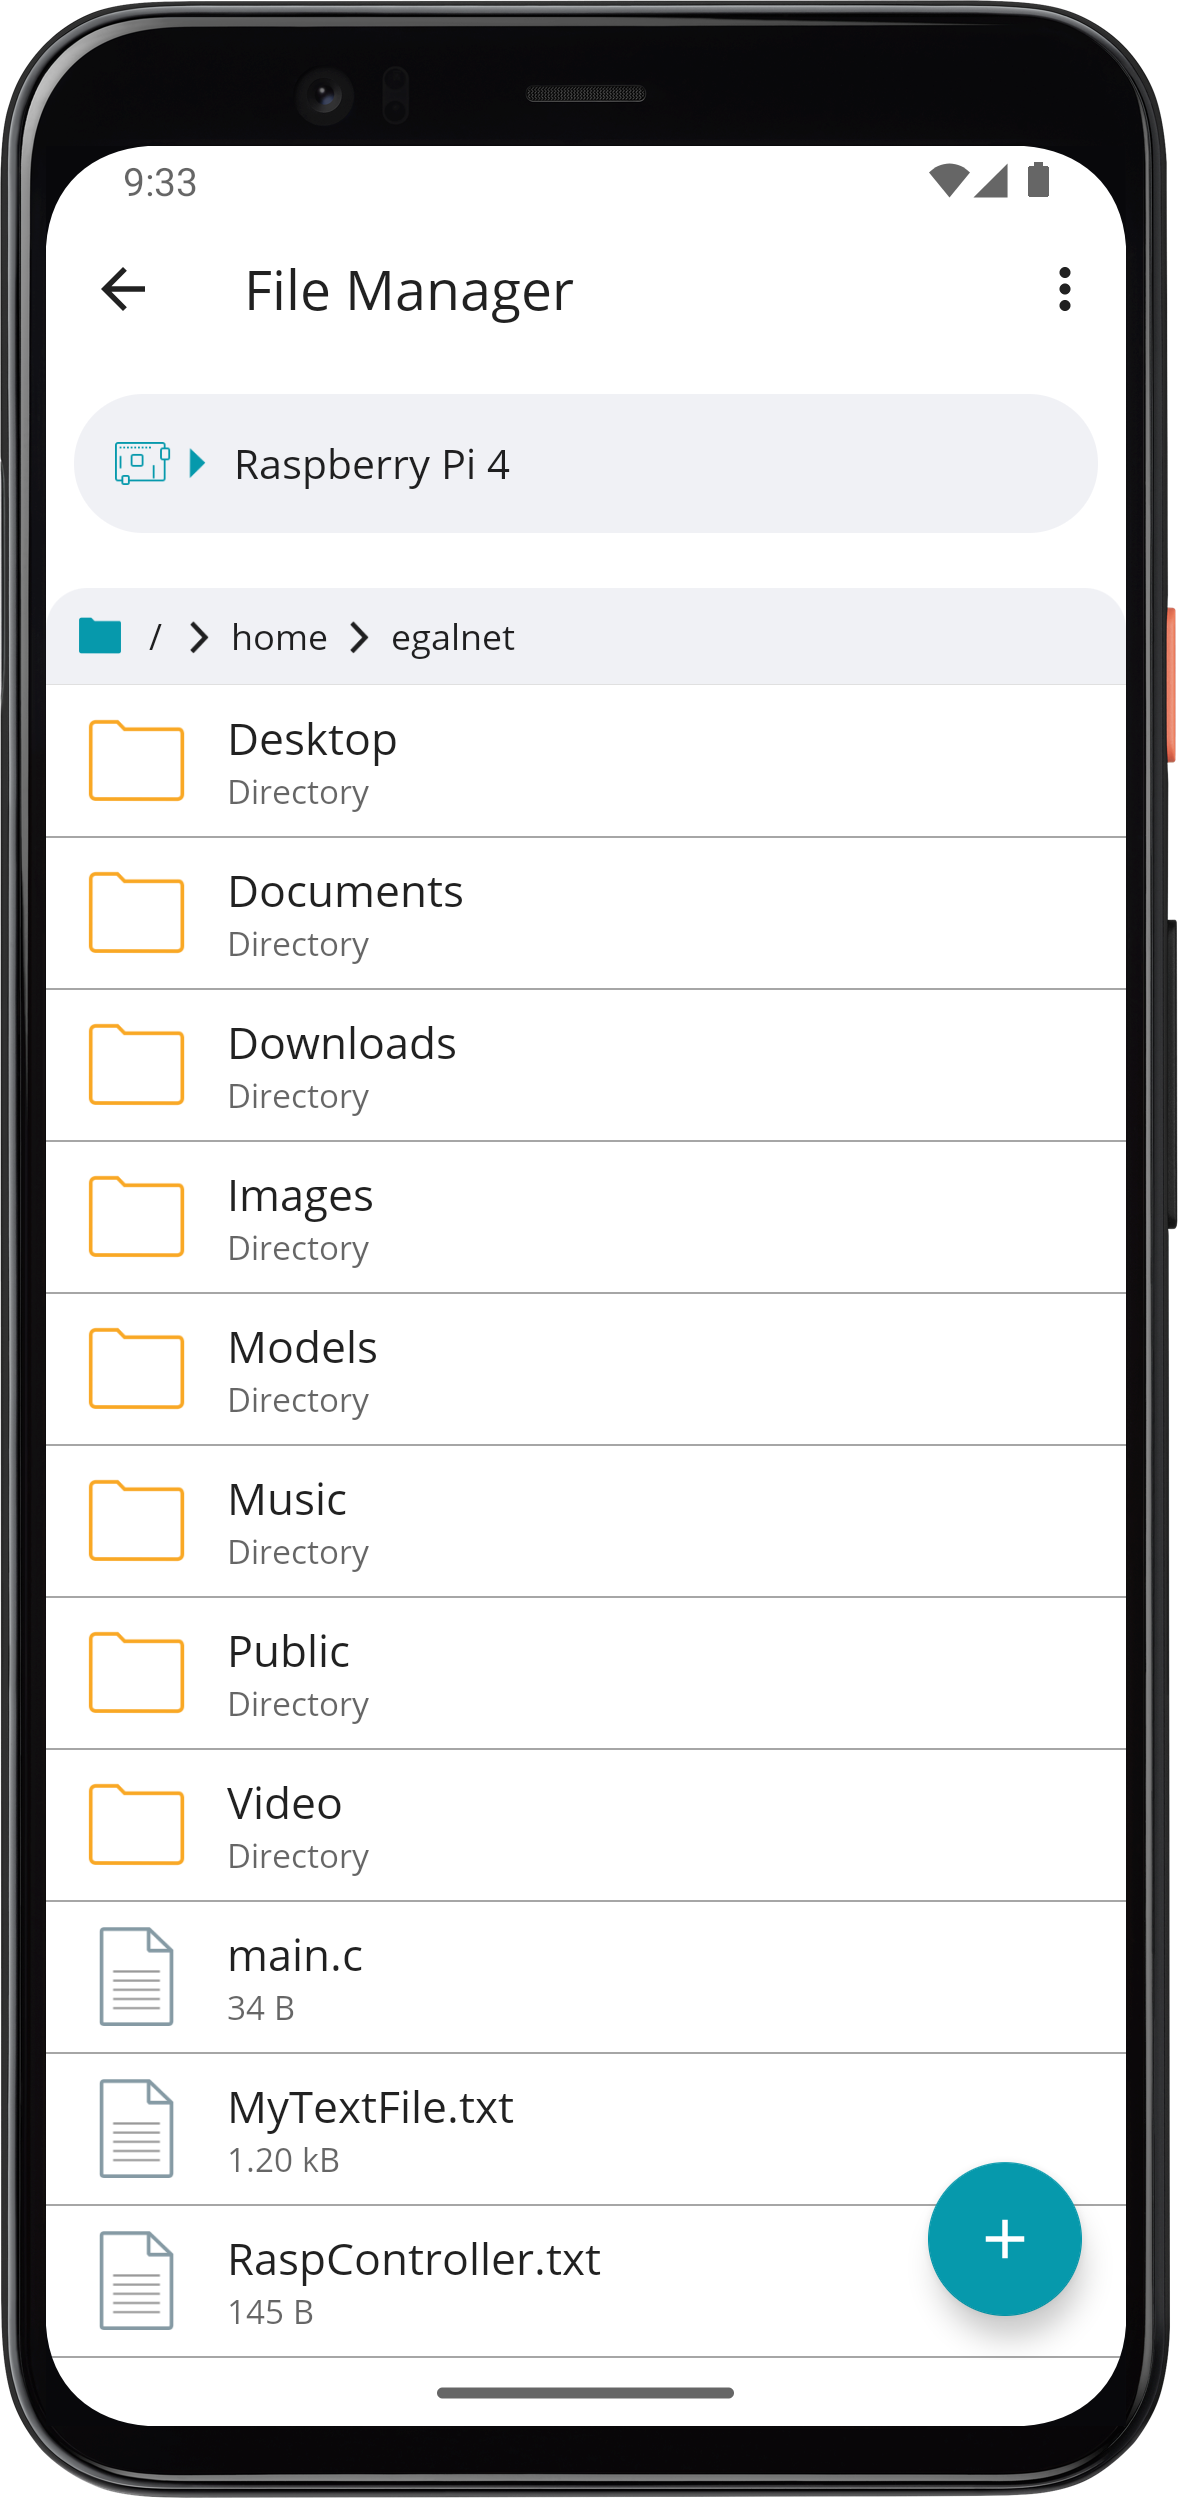This screenshot has width=1178, height=2498.
Task: Tap the cellular signal status icon
Action: (x=990, y=181)
